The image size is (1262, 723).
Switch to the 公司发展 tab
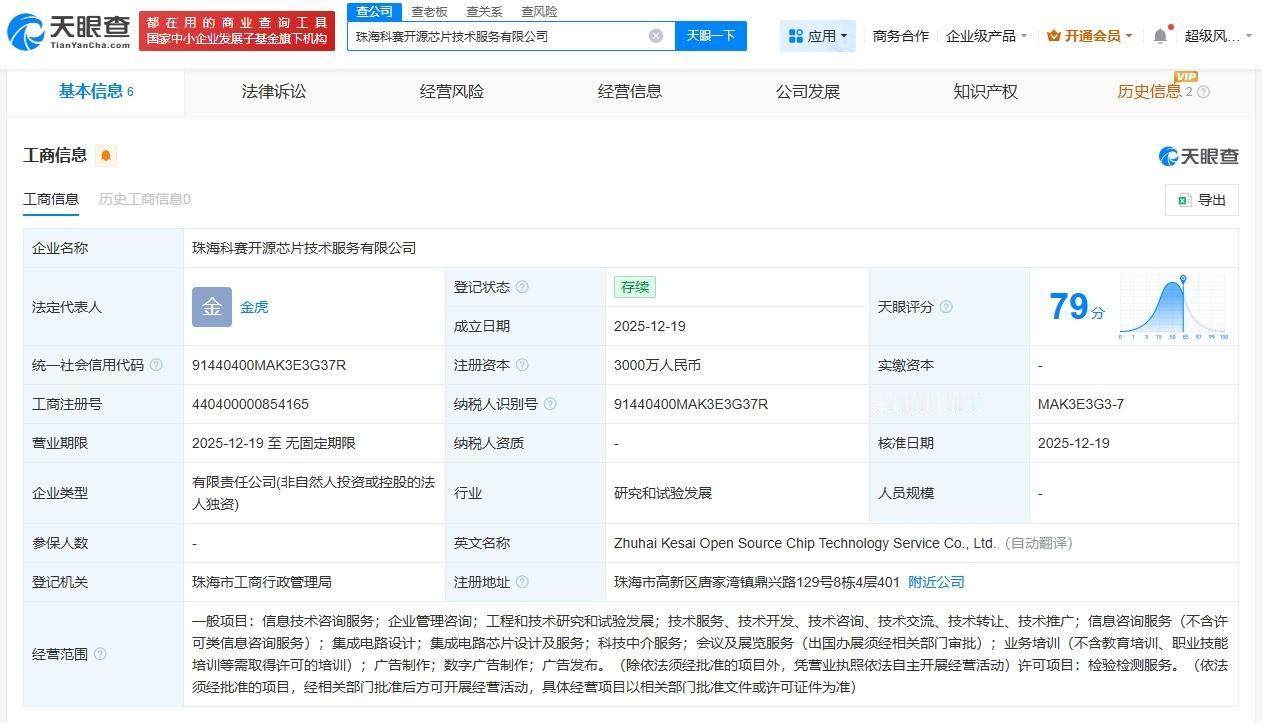[808, 92]
